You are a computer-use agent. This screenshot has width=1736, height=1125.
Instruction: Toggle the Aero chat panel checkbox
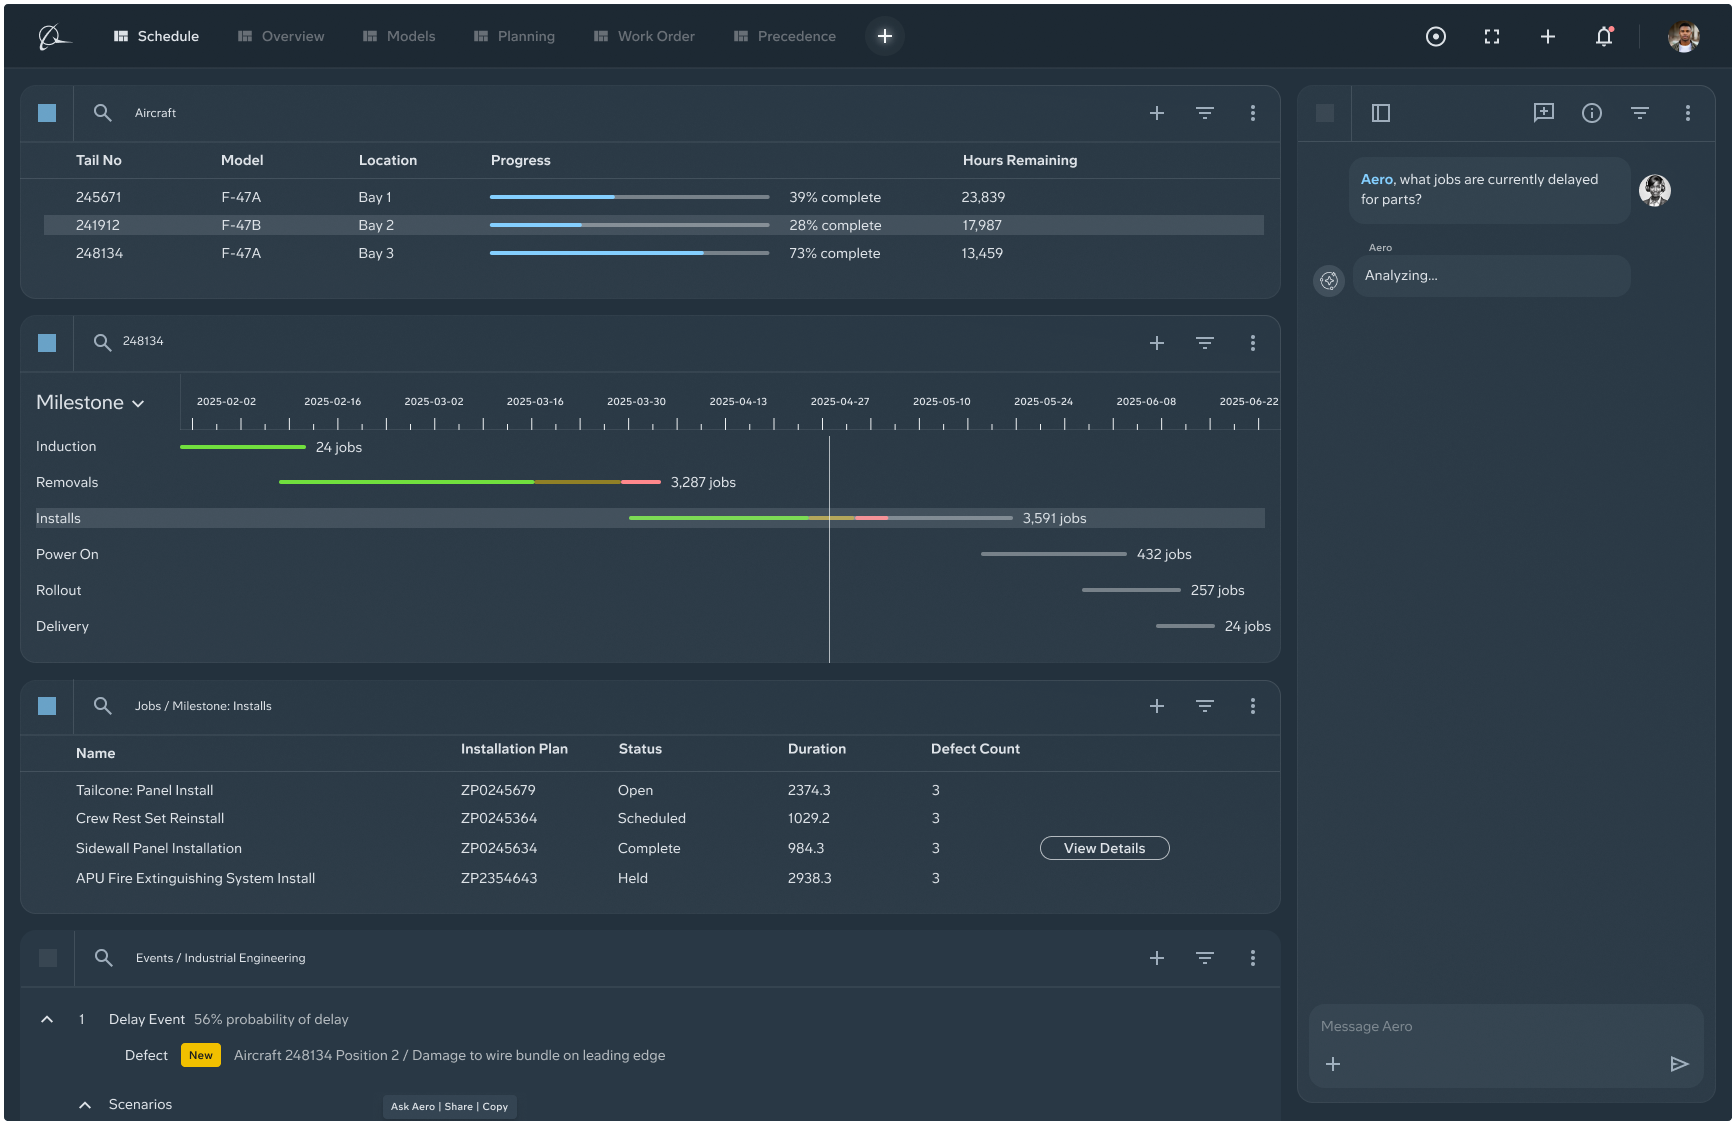pos(1325,113)
